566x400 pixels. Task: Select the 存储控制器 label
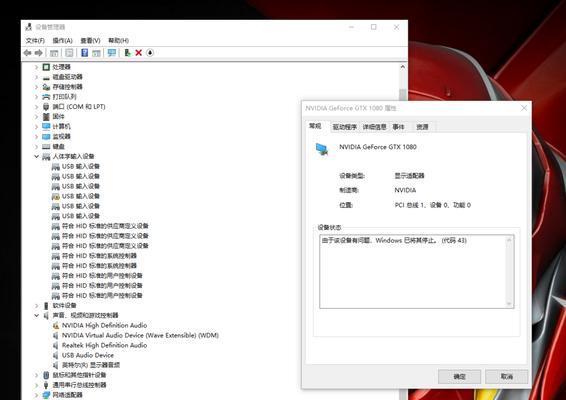tap(68, 87)
